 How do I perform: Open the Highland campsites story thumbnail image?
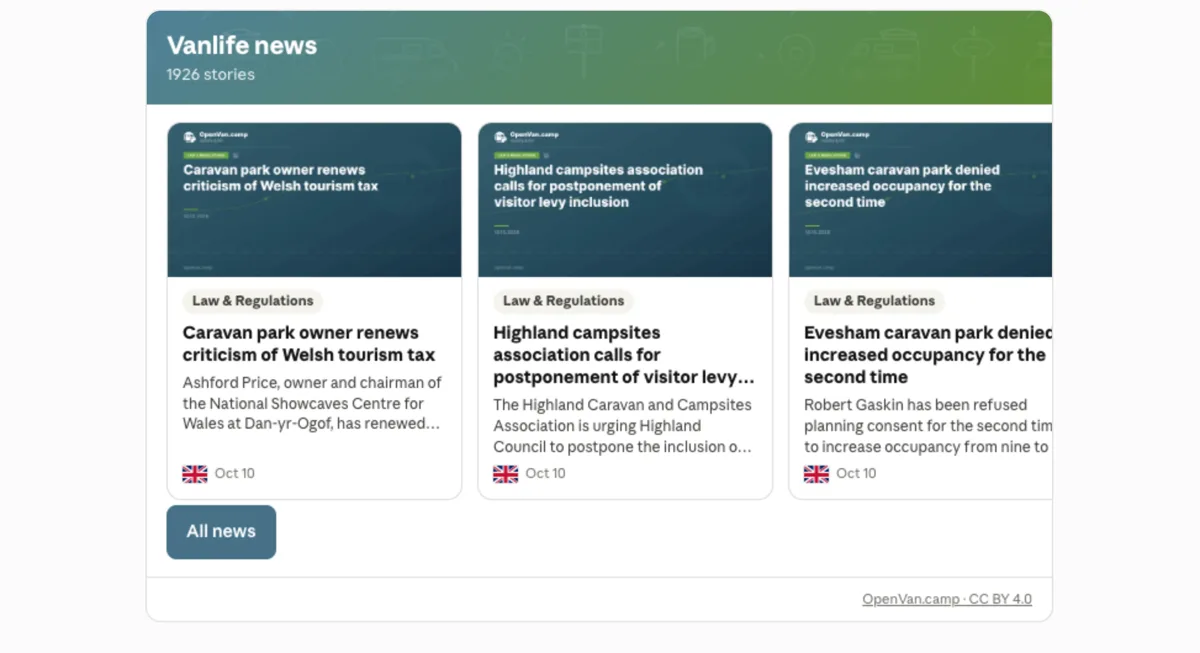(625, 200)
